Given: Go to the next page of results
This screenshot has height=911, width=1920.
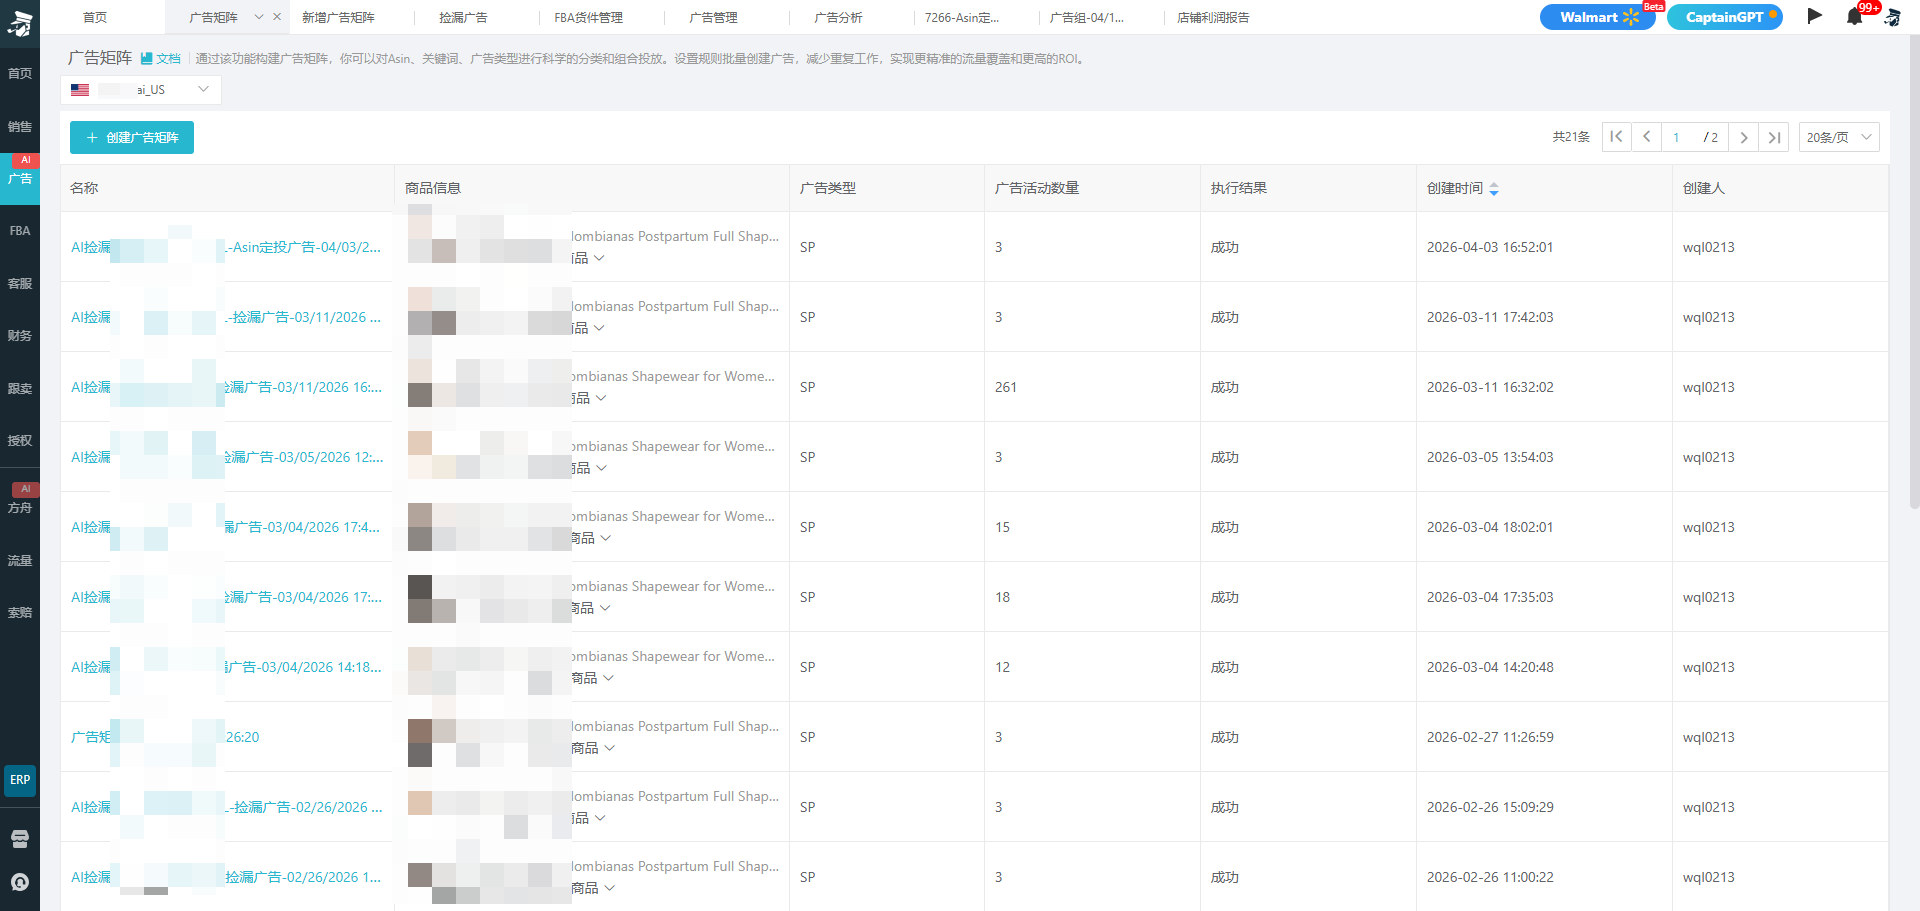Looking at the screenshot, I should click(1743, 137).
